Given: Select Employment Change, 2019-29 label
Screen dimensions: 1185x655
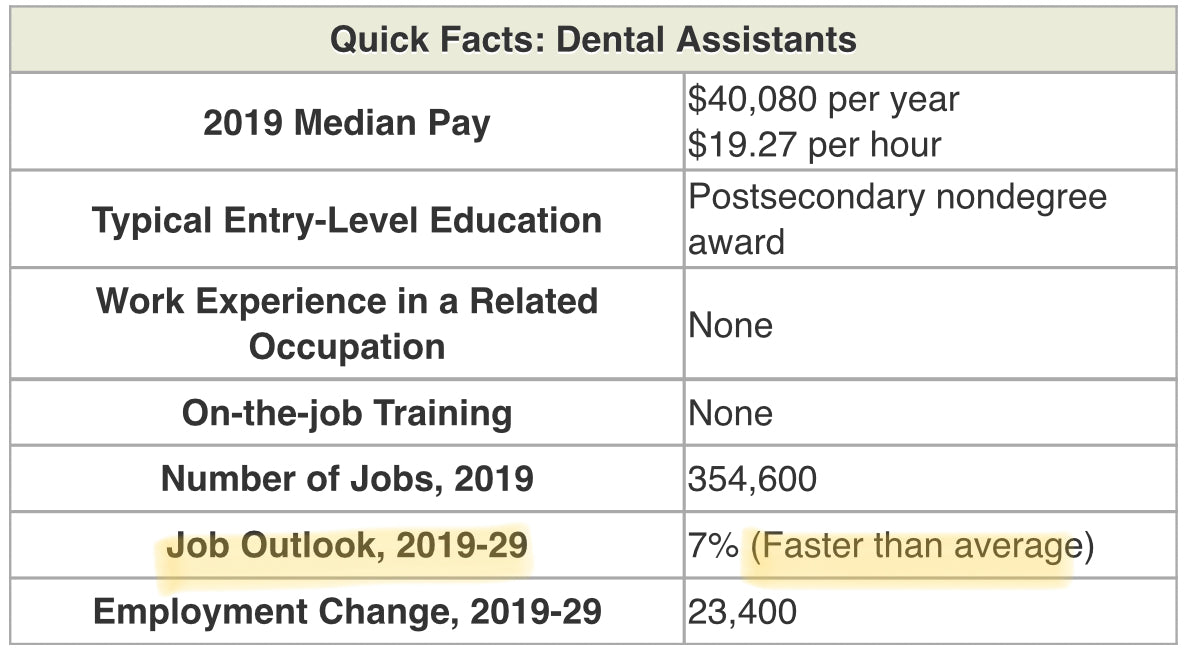Looking at the screenshot, I should tap(347, 611).
